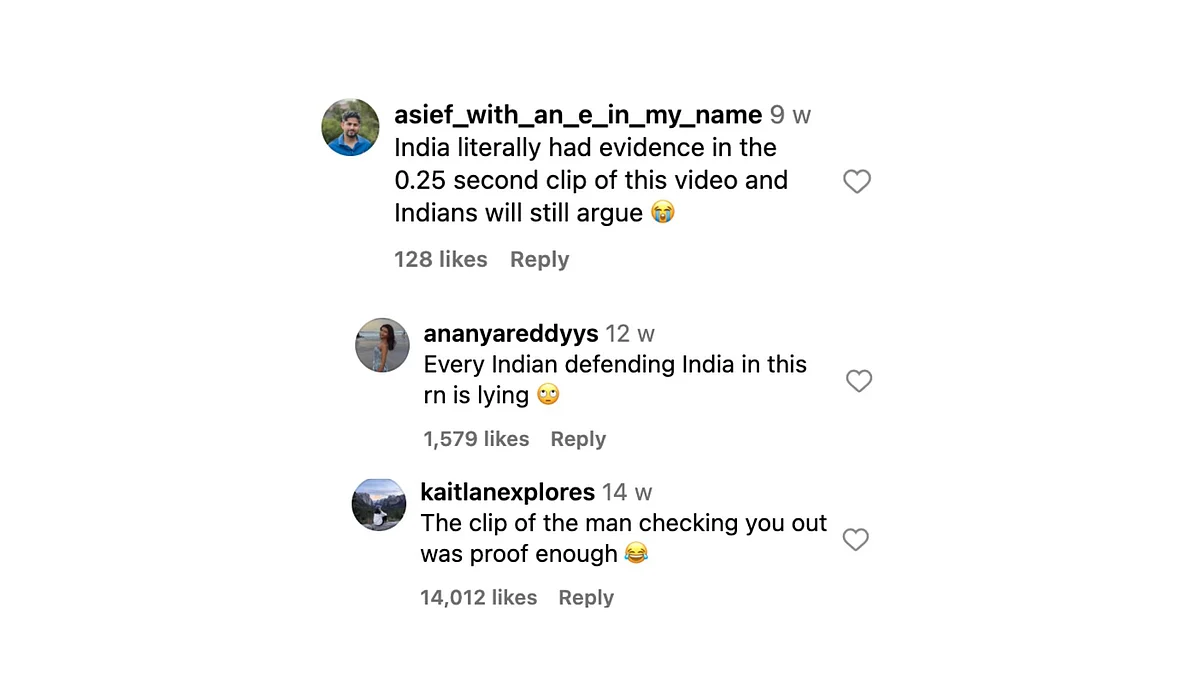The width and height of the screenshot is (1200, 675).
Task: Select the 14 w timestamp
Action: point(627,492)
